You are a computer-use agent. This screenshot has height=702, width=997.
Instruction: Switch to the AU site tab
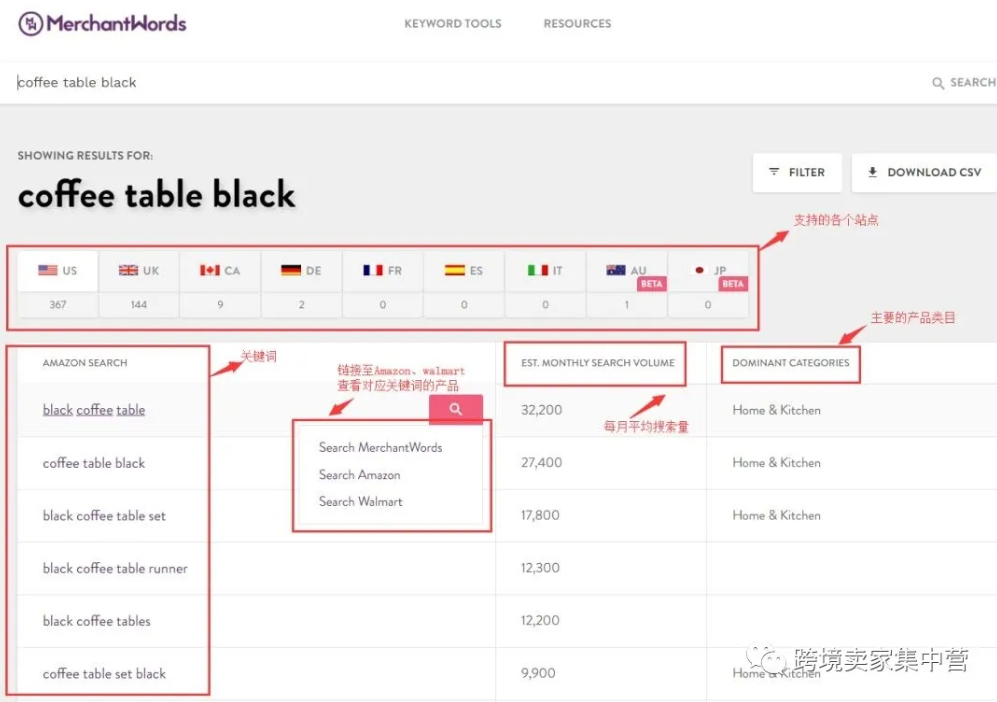pos(627,268)
